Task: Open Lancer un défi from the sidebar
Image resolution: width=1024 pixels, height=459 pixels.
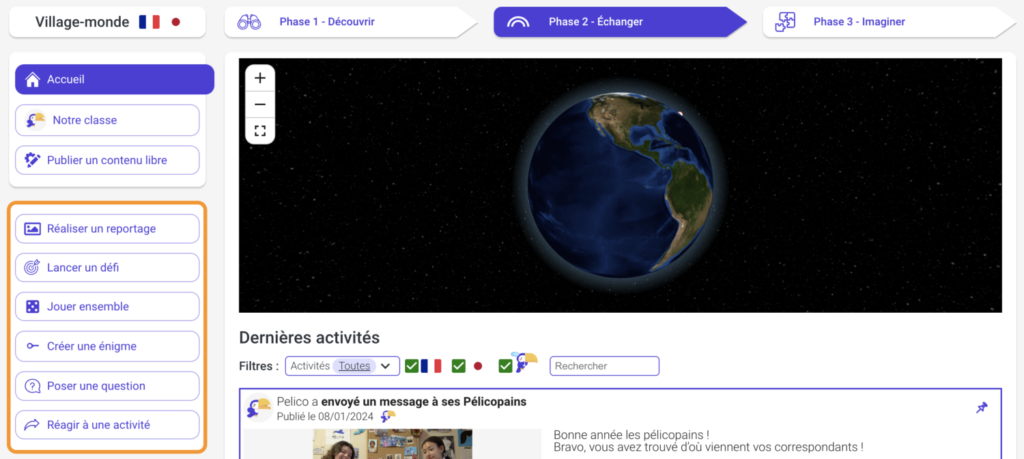Action: [x=107, y=268]
